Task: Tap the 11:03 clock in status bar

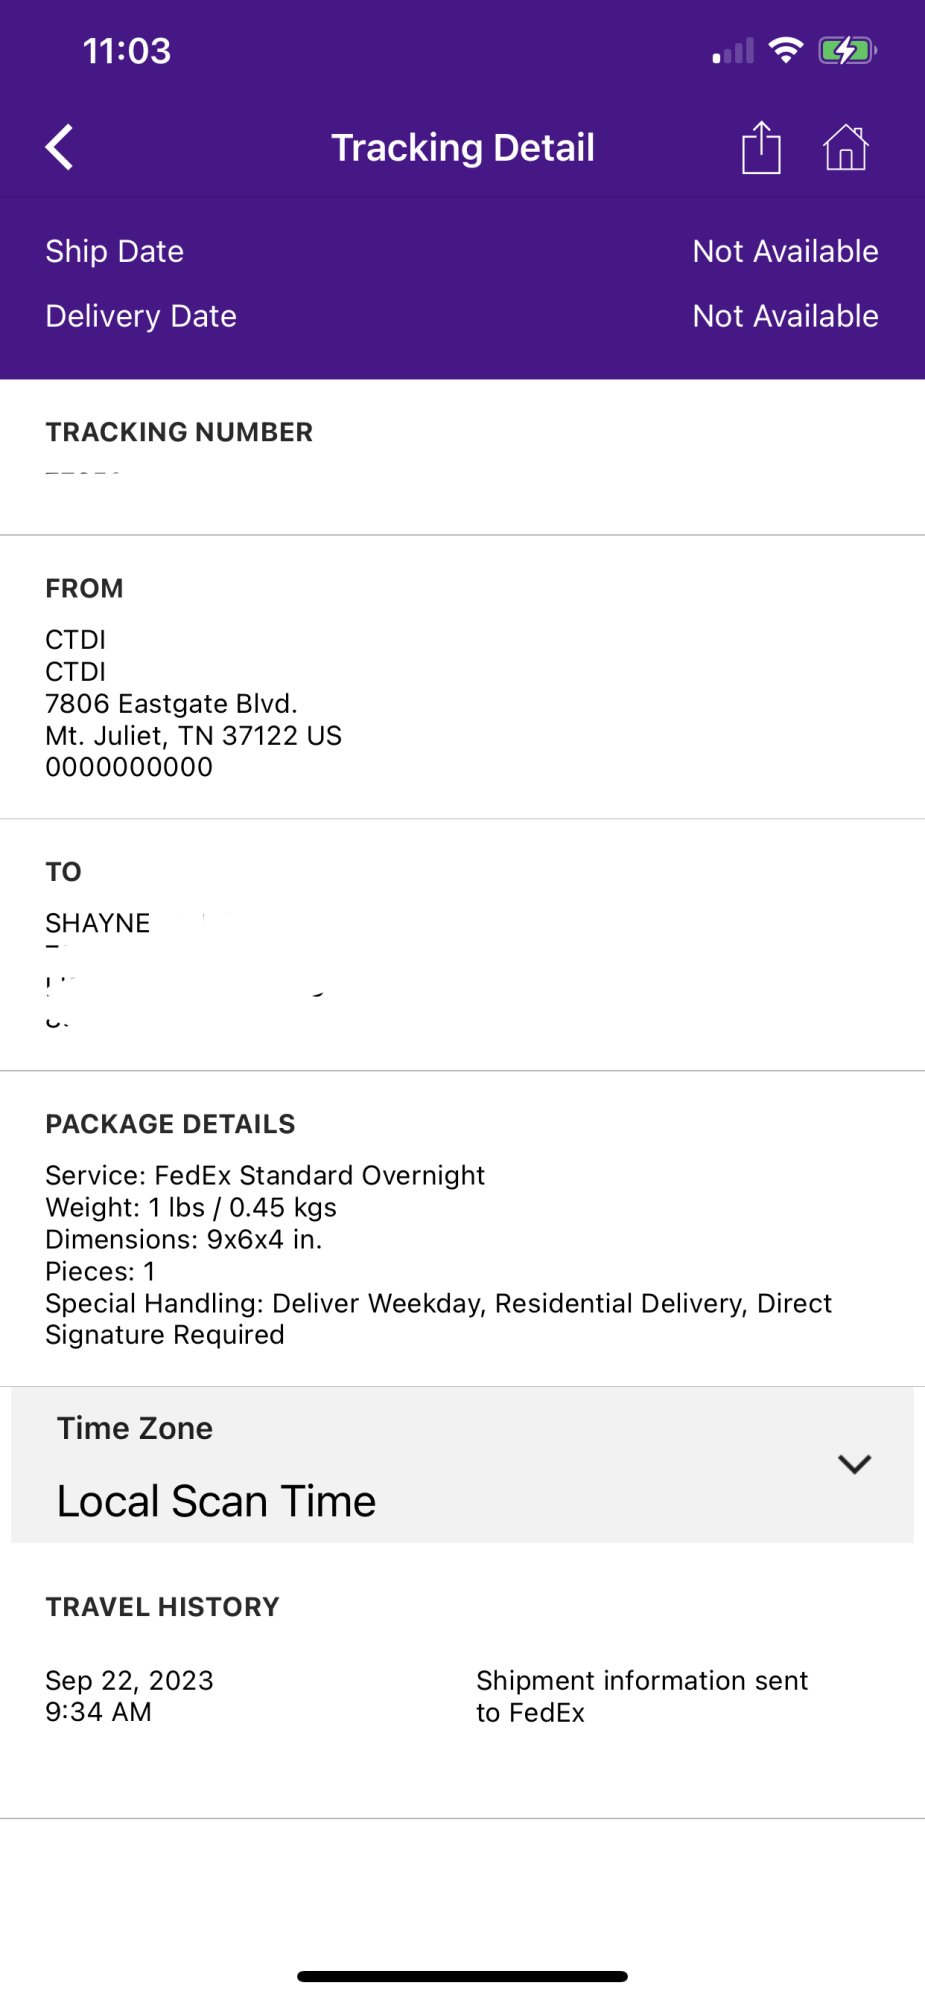Action: point(127,51)
